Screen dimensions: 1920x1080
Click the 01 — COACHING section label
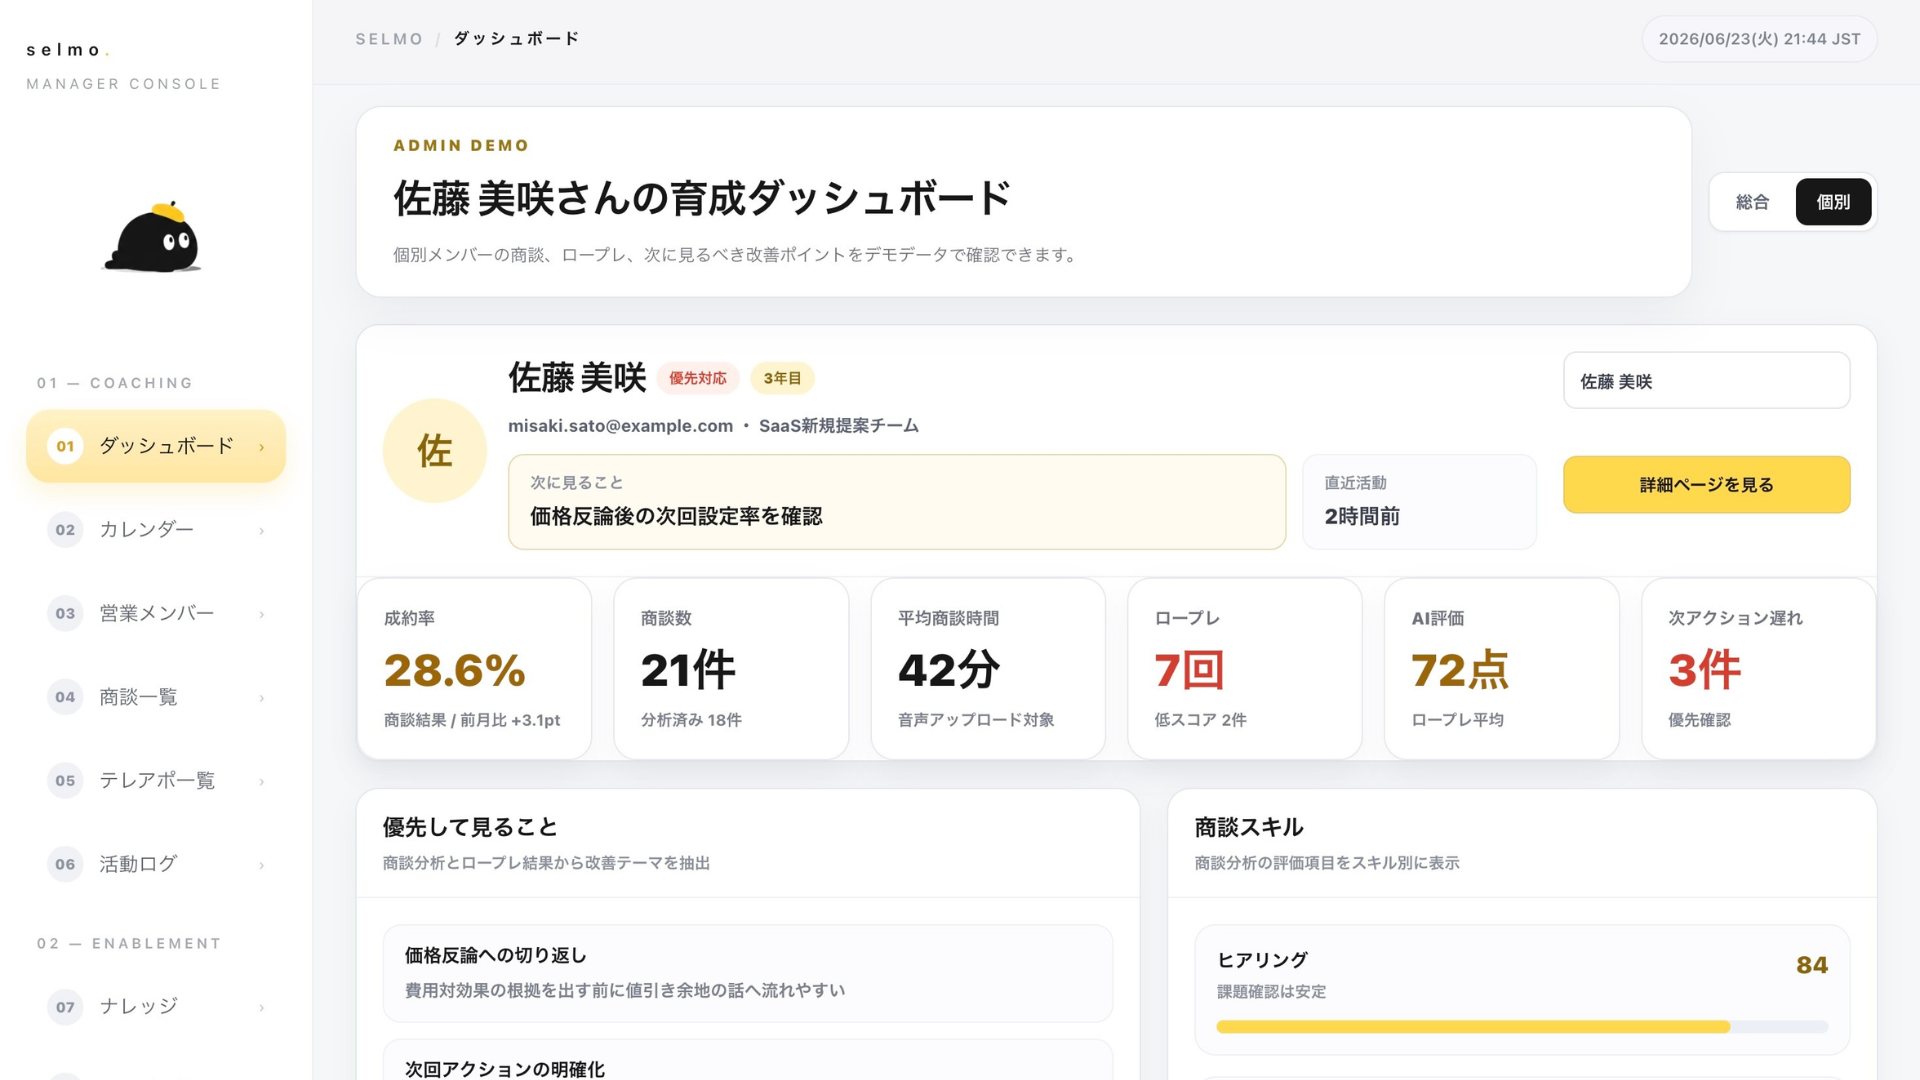tap(115, 383)
